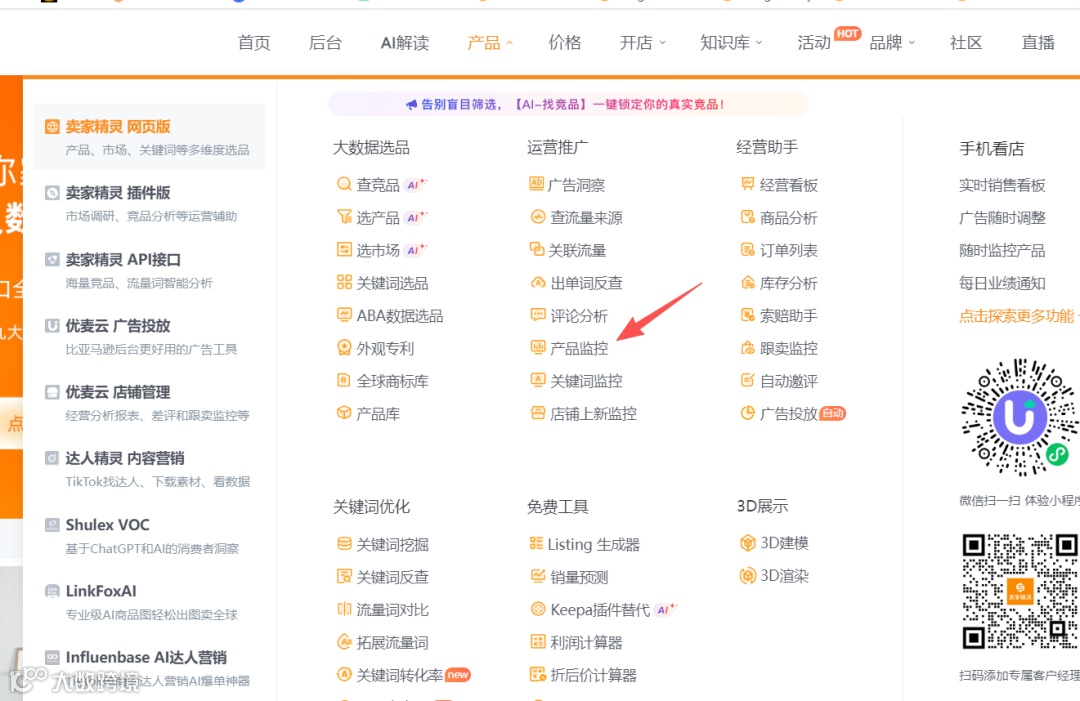Click the 选市场 icon
1080x701 pixels.
tap(344, 249)
